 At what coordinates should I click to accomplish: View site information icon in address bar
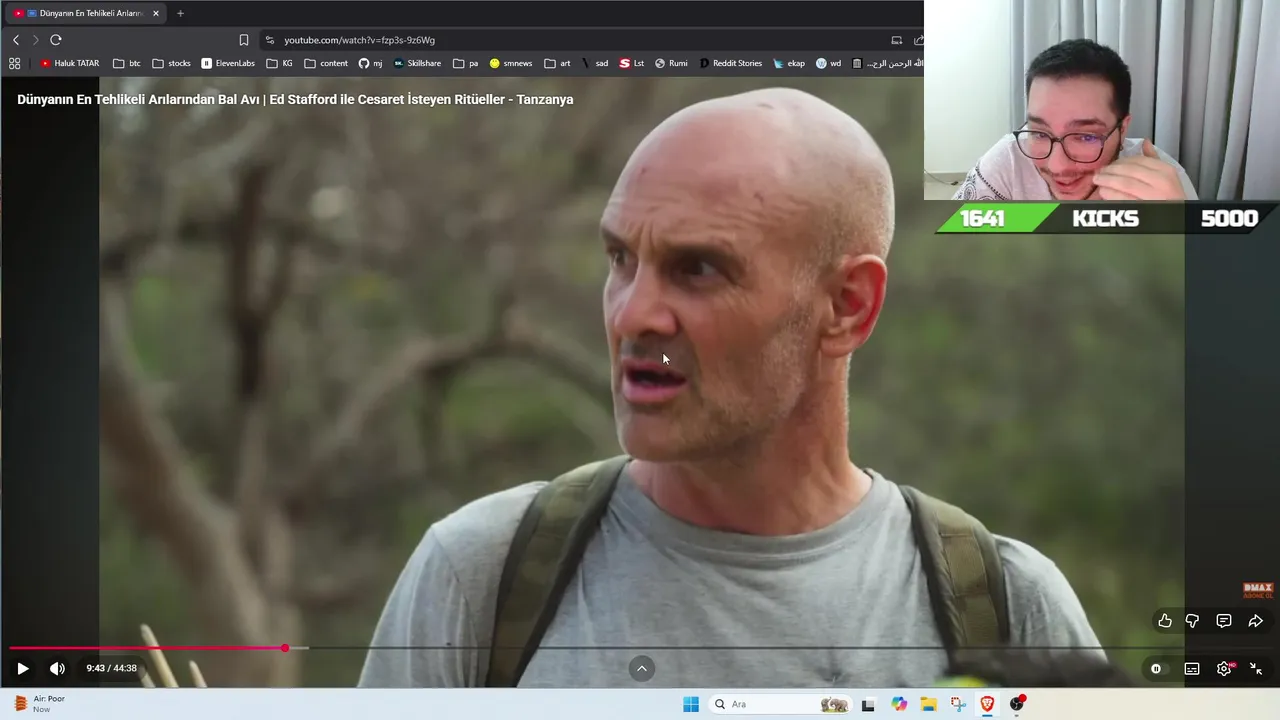tap(269, 40)
